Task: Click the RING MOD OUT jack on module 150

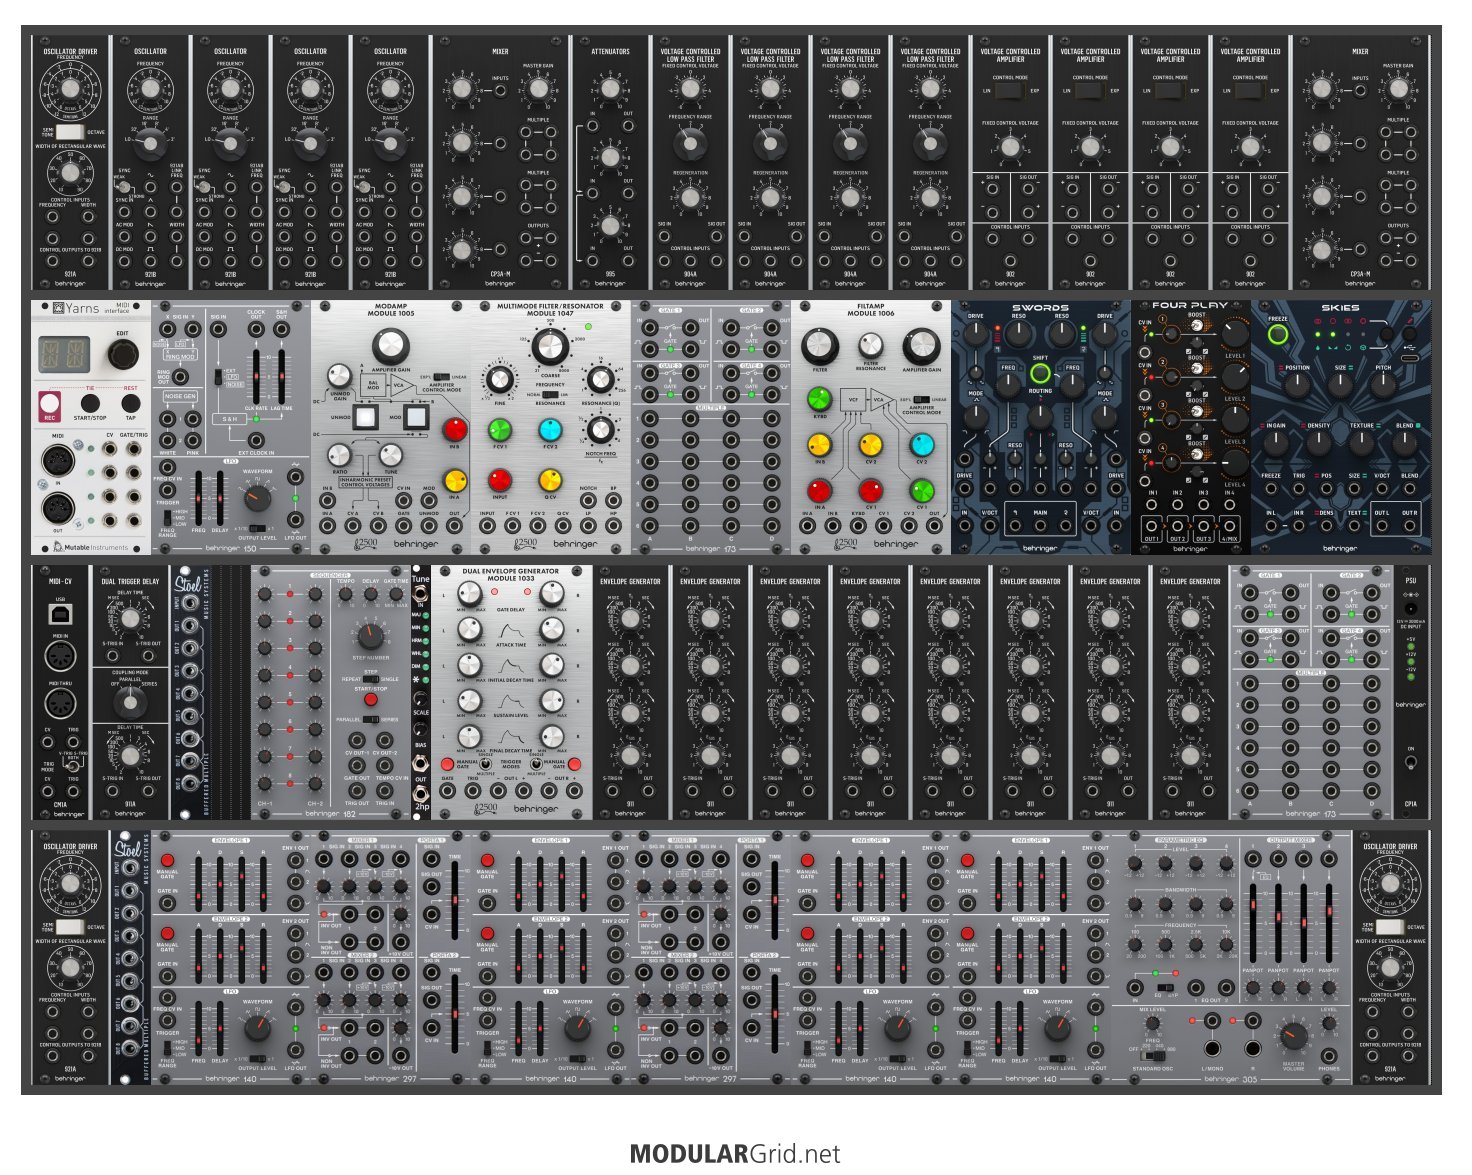Action: coord(181,377)
